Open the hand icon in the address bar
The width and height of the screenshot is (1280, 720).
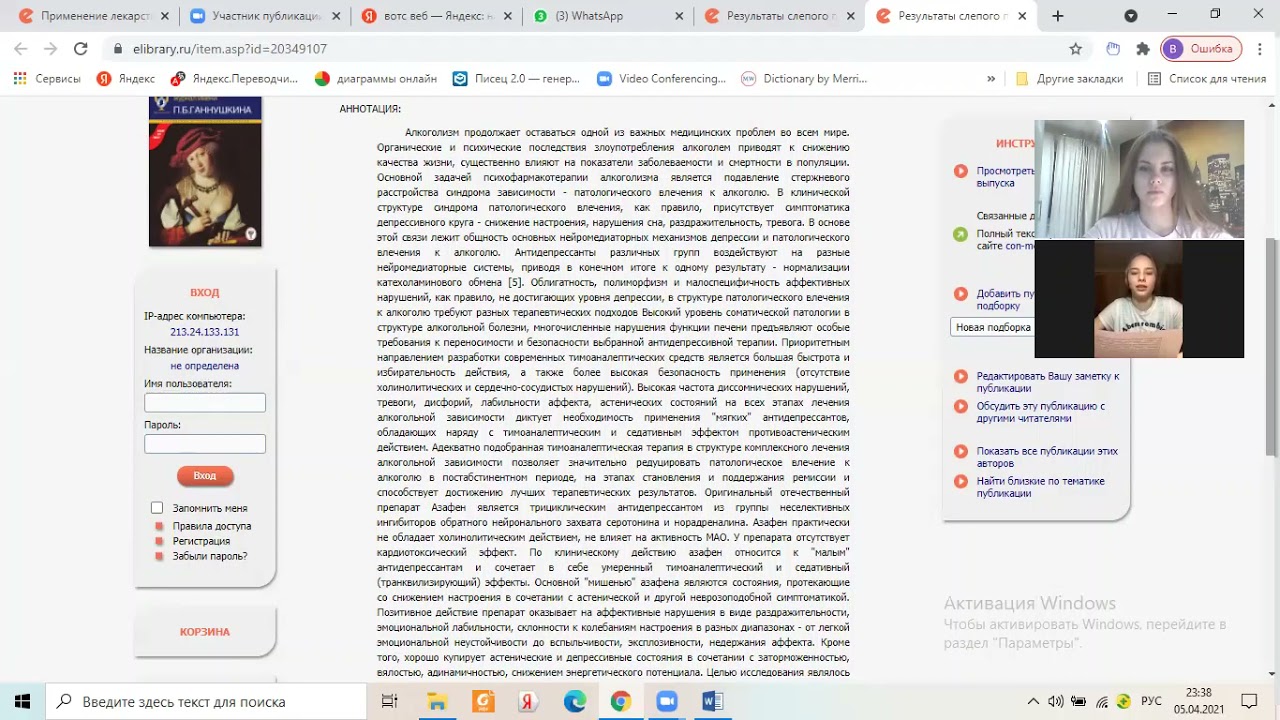(1113, 49)
